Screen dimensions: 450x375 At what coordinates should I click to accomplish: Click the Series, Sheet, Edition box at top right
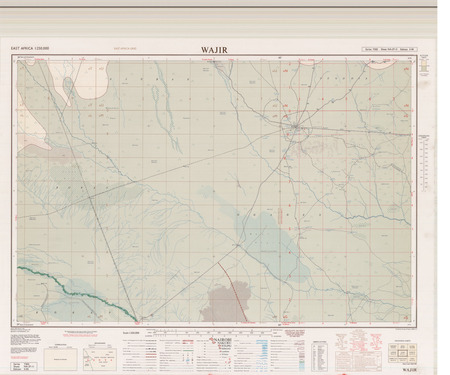coord(390,49)
